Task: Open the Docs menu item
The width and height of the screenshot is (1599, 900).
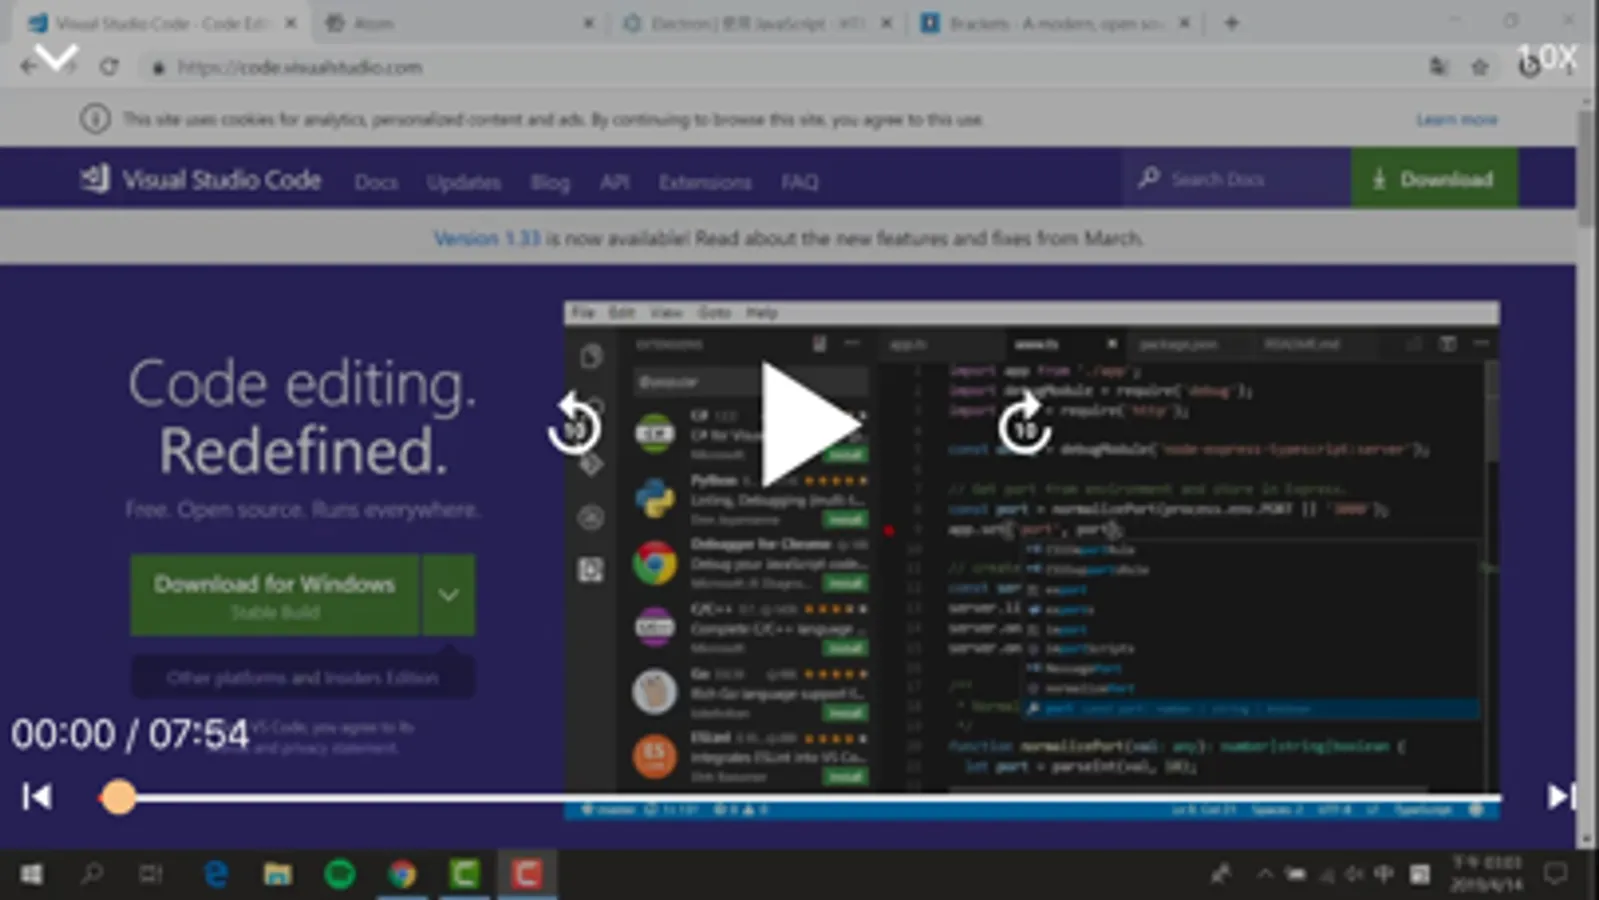Action: [x=376, y=182]
